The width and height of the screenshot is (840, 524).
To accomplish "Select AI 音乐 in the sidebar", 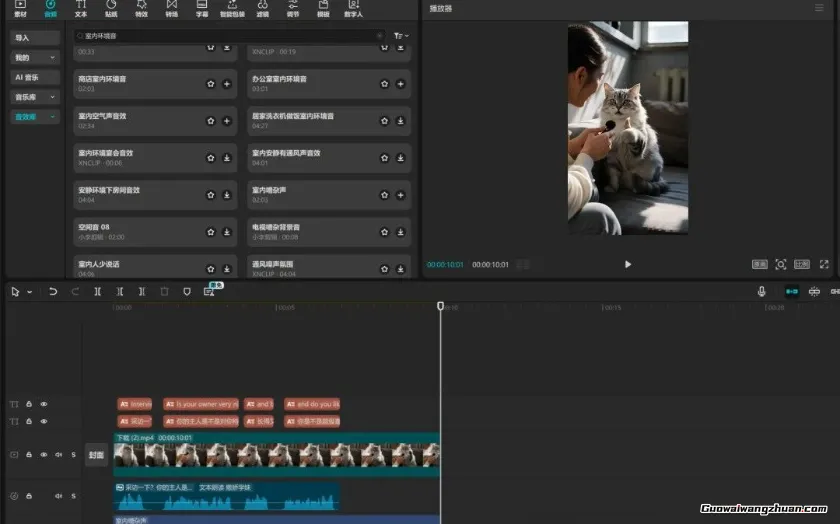I will click(35, 77).
